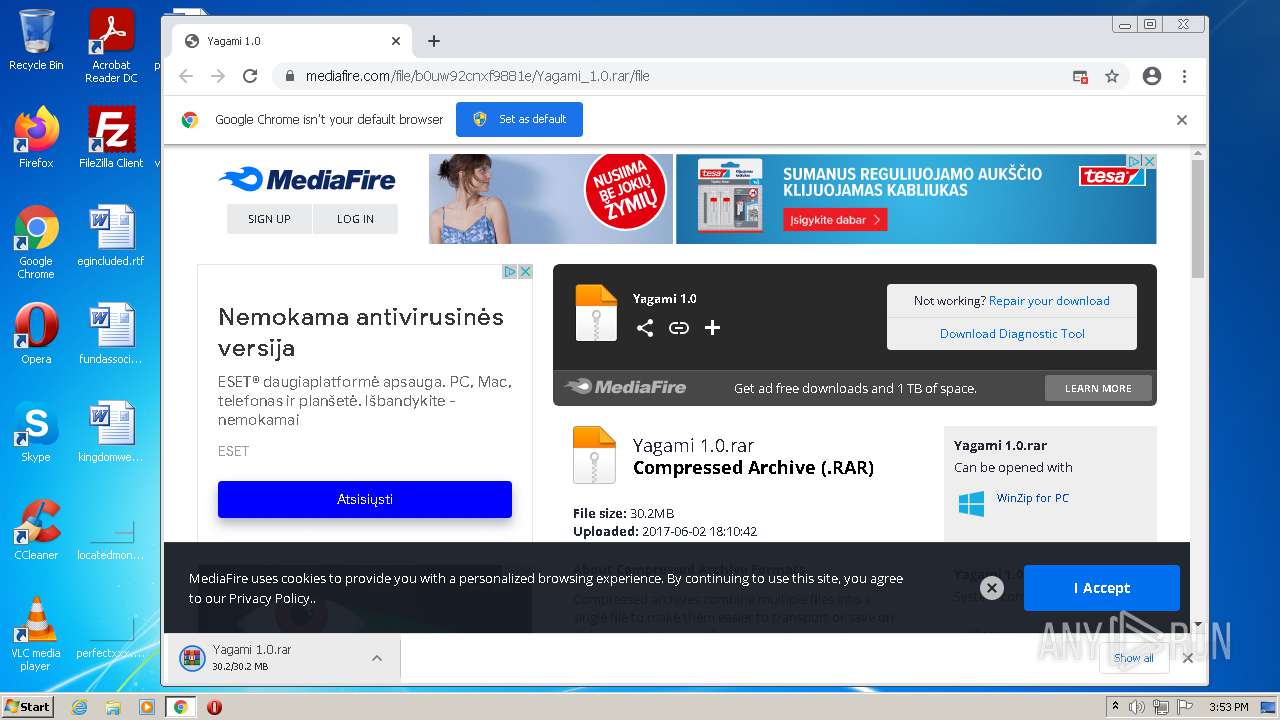Viewport: 1280px width, 720px height.
Task: Click the Chrome taskbar button
Action: coord(180,707)
